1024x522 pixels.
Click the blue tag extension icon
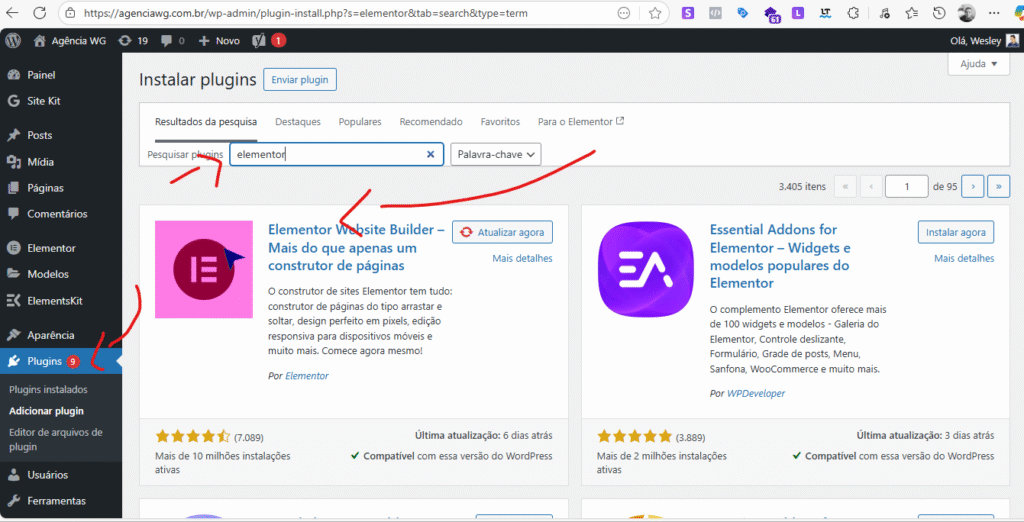(x=743, y=13)
